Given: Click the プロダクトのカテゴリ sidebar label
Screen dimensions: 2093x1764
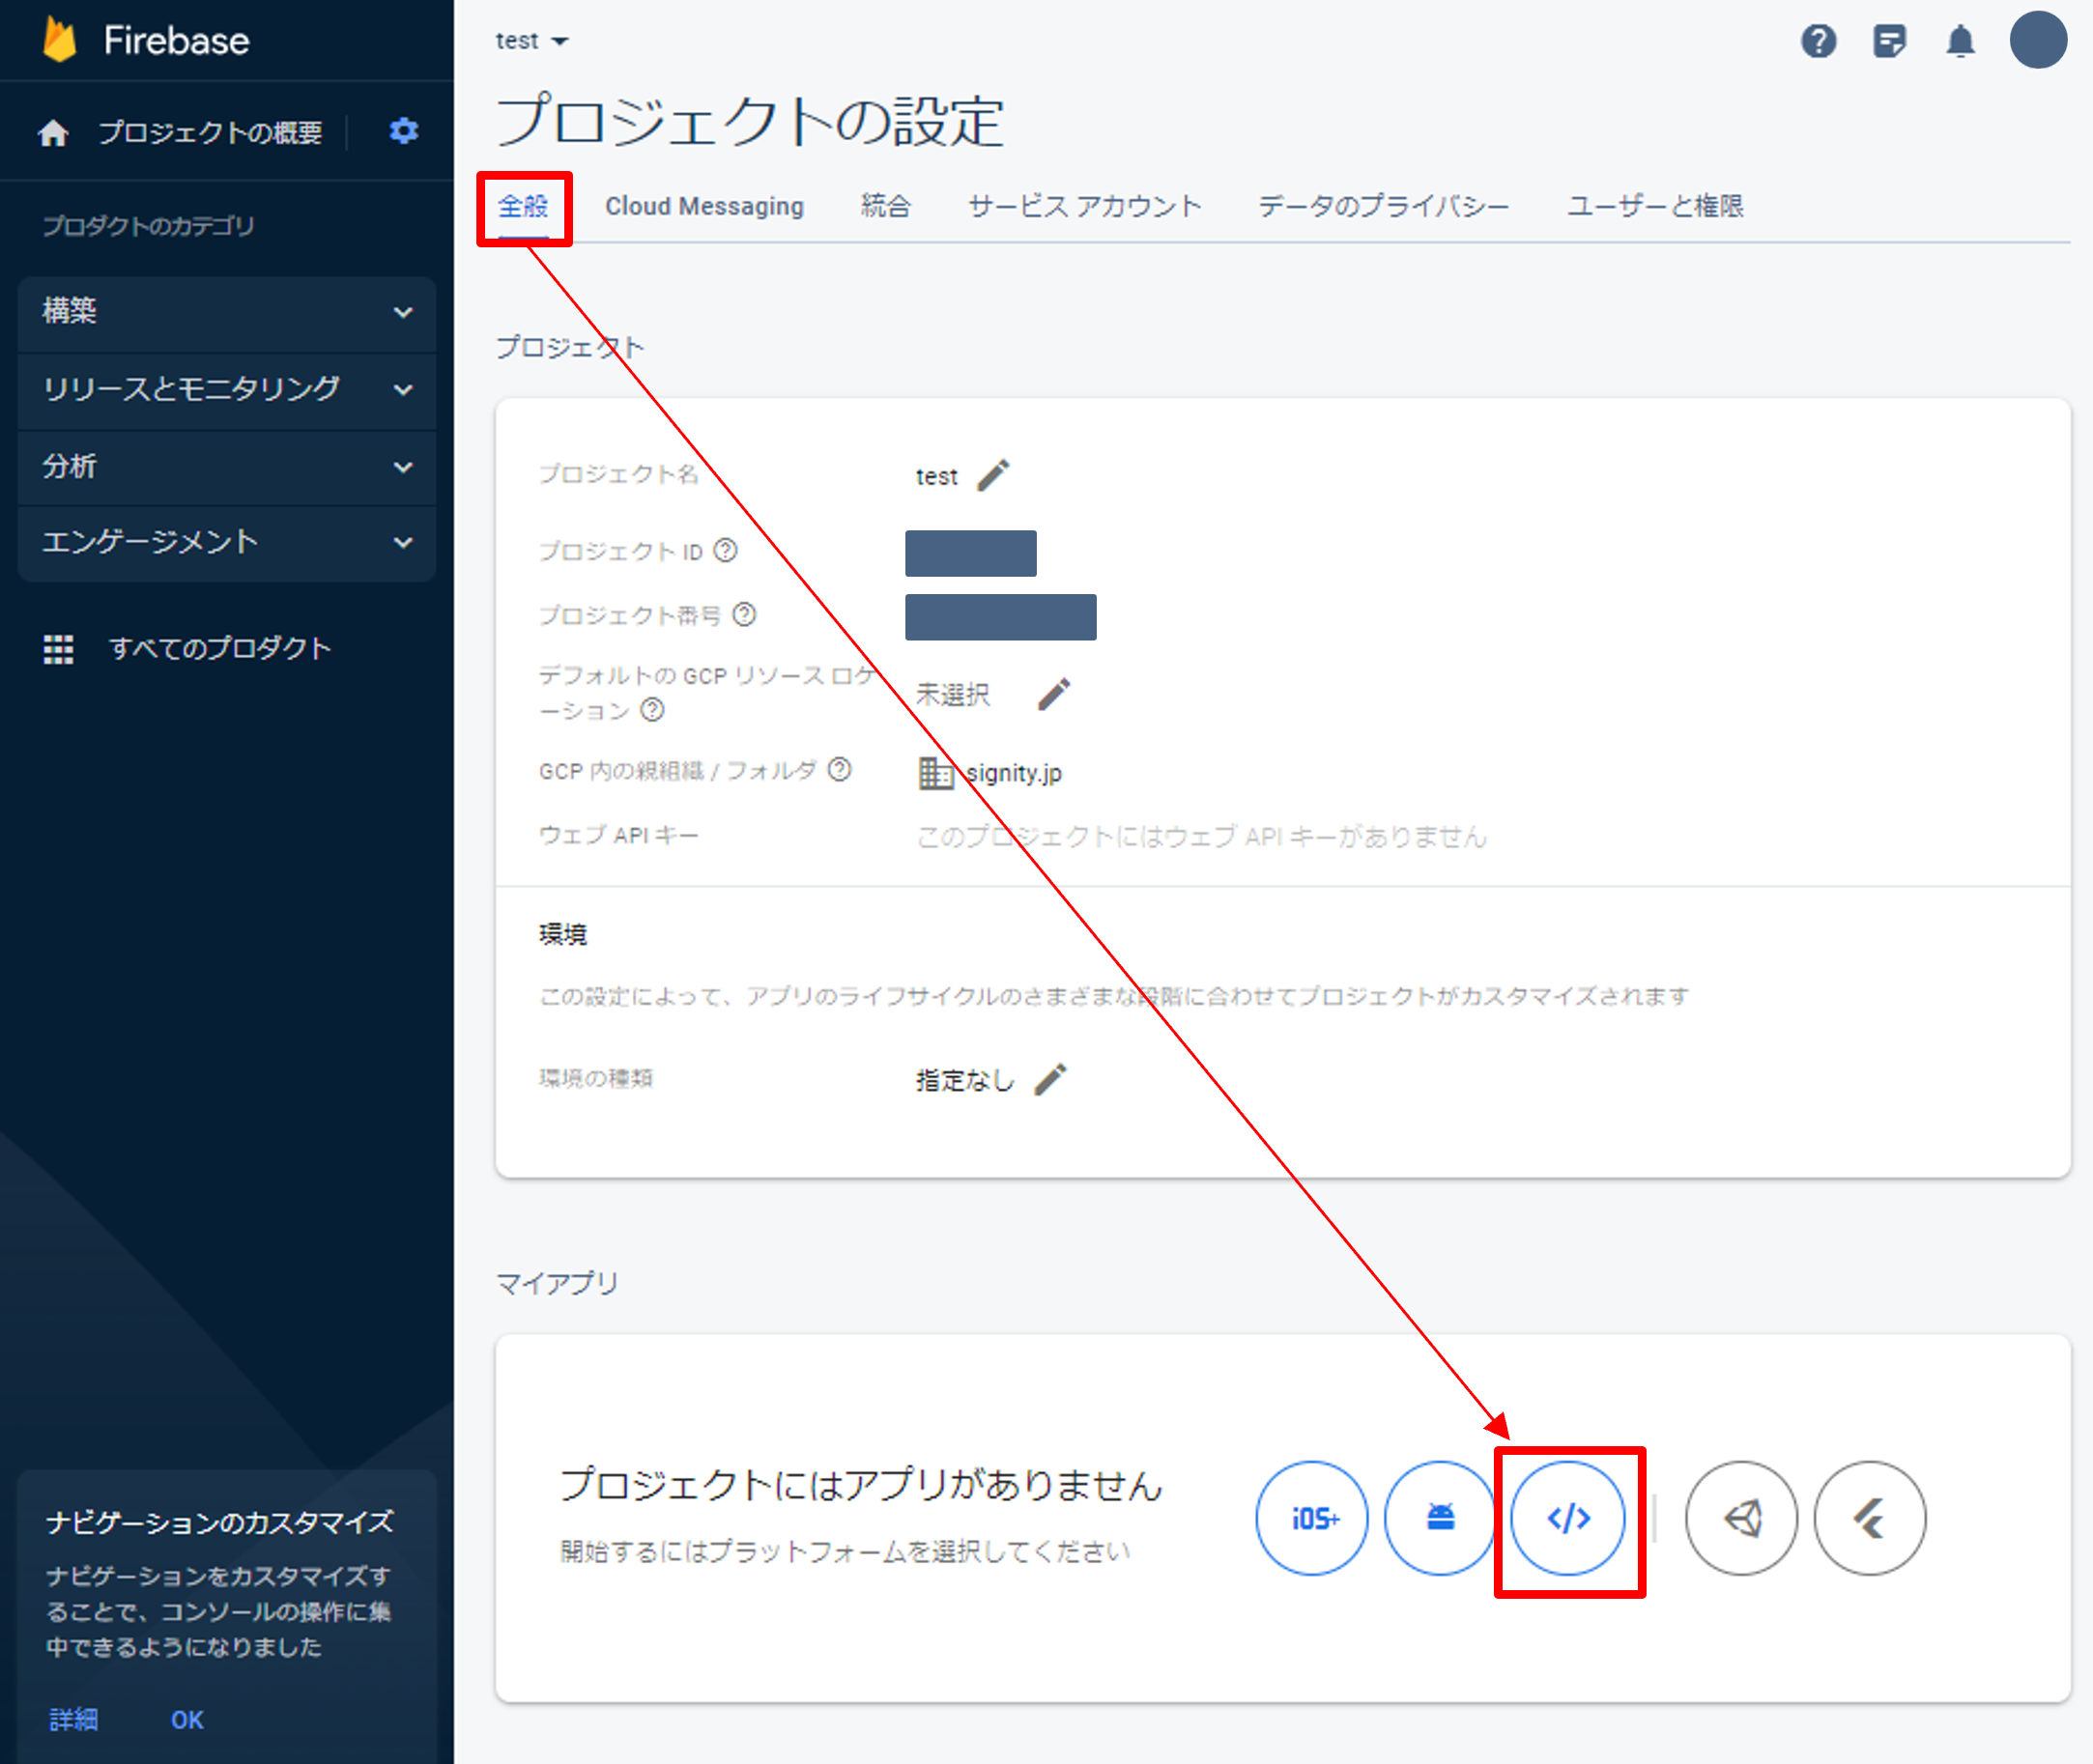Looking at the screenshot, I should coord(148,226).
